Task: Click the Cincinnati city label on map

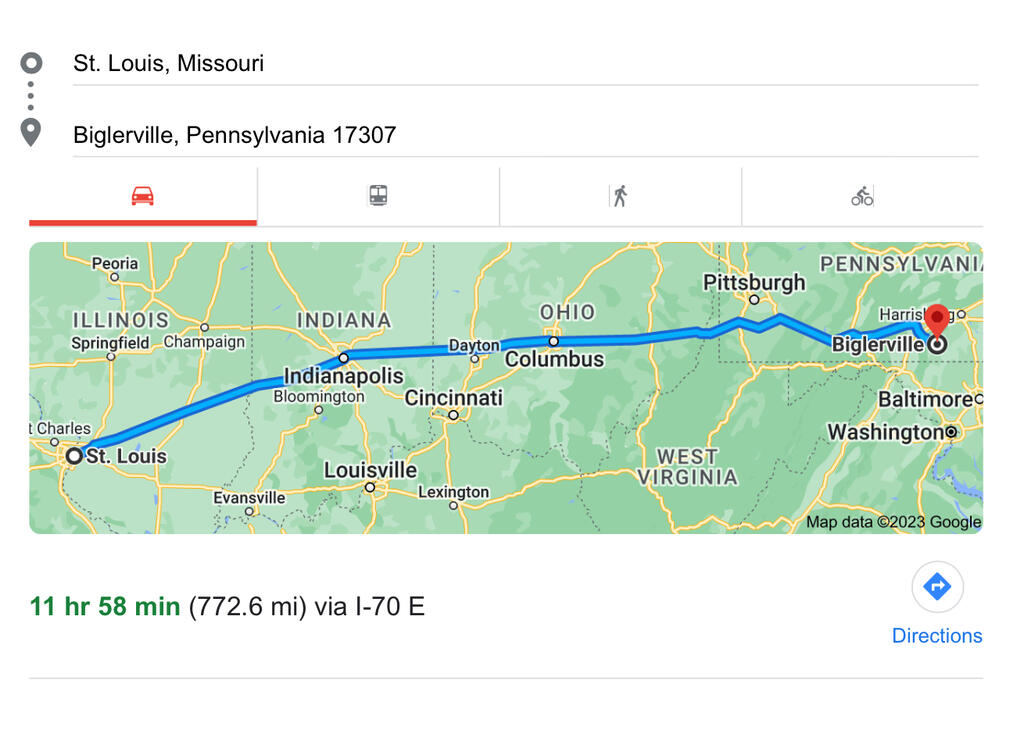Action: 453,398
